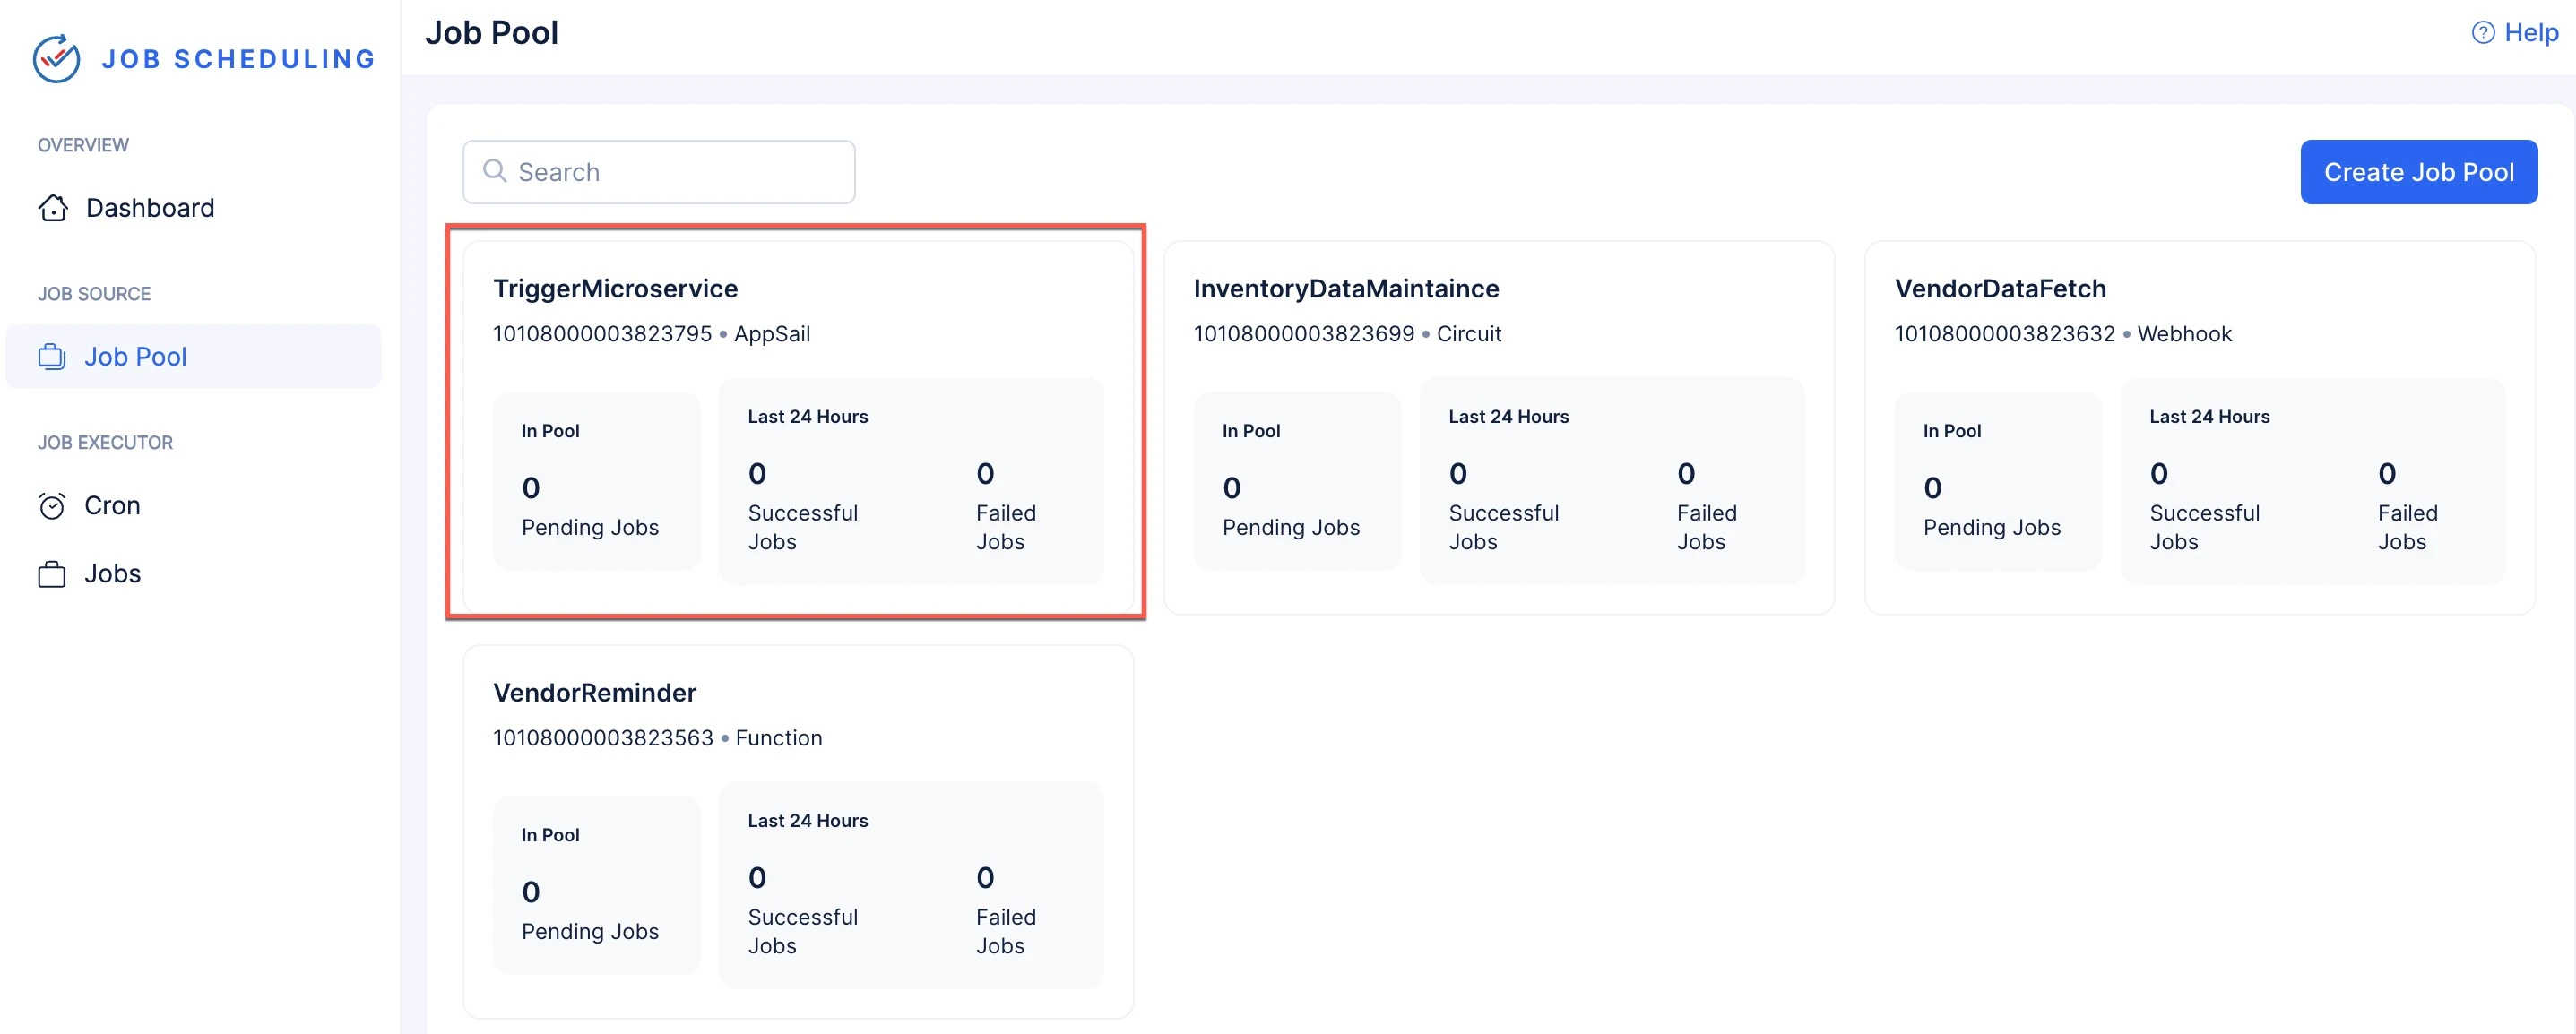The width and height of the screenshot is (2576, 1034).
Task: Click Successful Jobs in TriggerMicroservice card
Action: pos(802,527)
